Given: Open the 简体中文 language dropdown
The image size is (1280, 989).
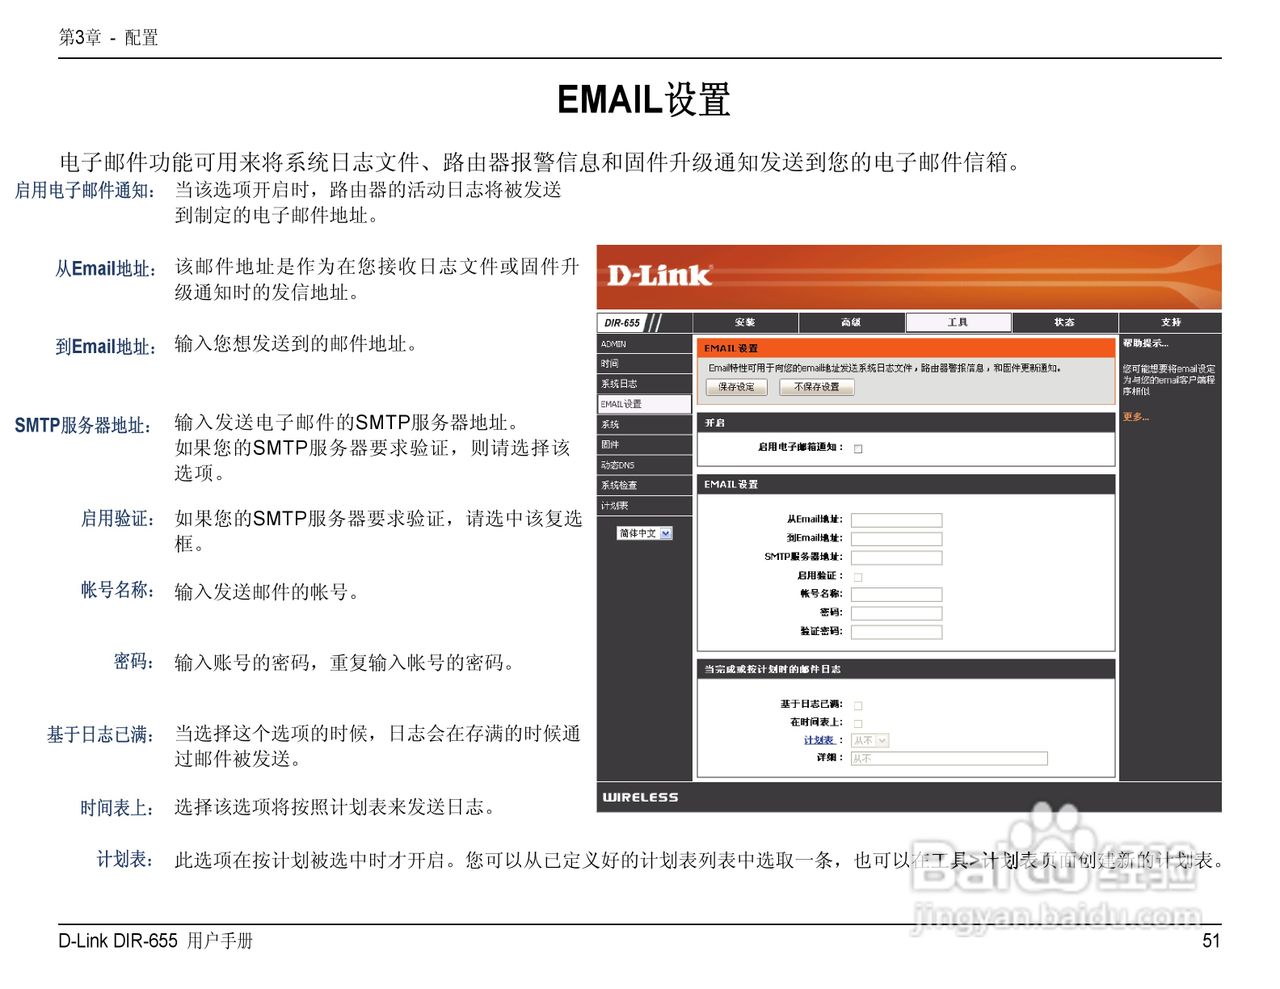Looking at the screenshot, I should (x=645, y=533).
